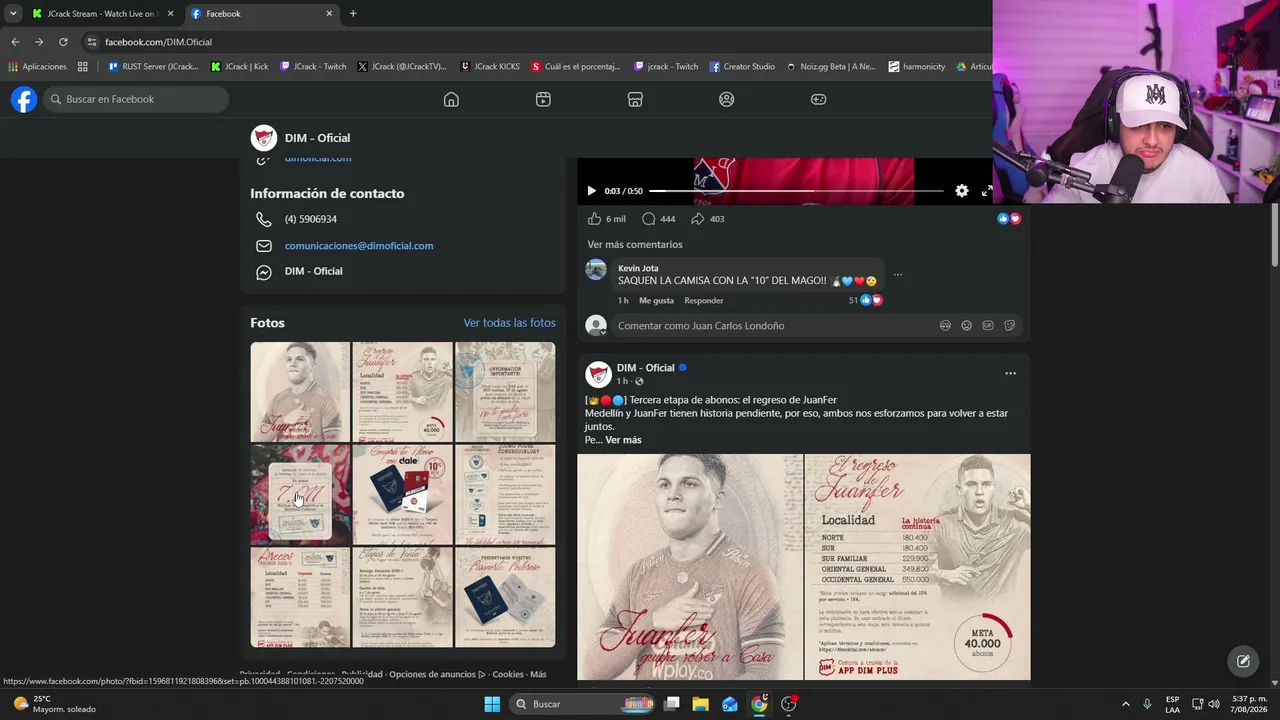Open the JuanFer post image on the left
Screen dimensions: 1280x720
click(690, 567)
